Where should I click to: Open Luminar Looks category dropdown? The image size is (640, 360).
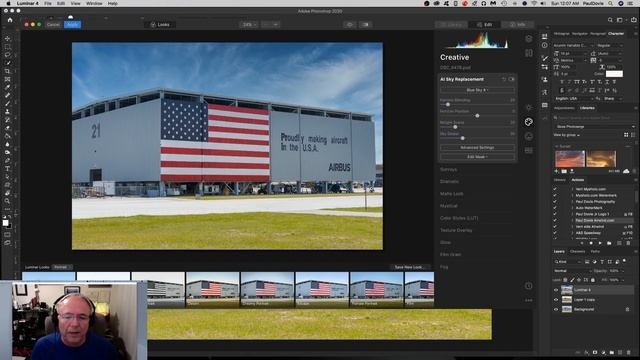click(62, 267)
